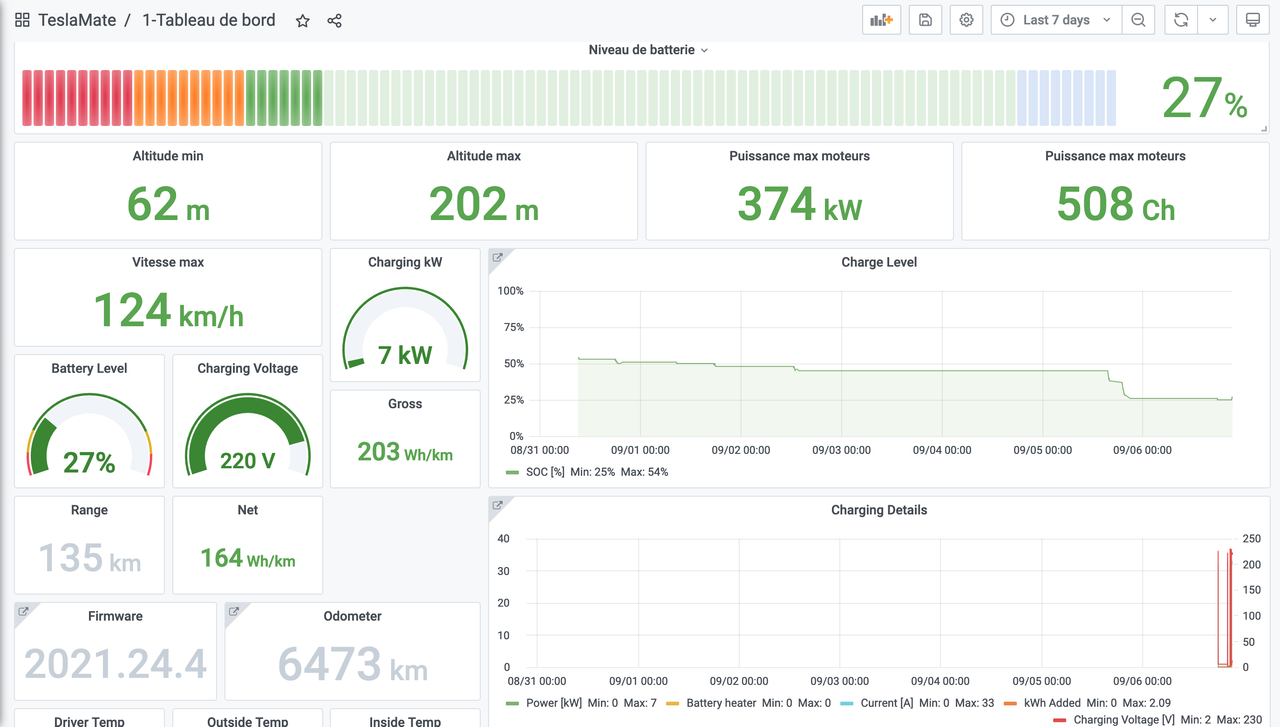1280x727 pixels.
Task: Click the Odometer panel external link icon
Action: point(233,610)
